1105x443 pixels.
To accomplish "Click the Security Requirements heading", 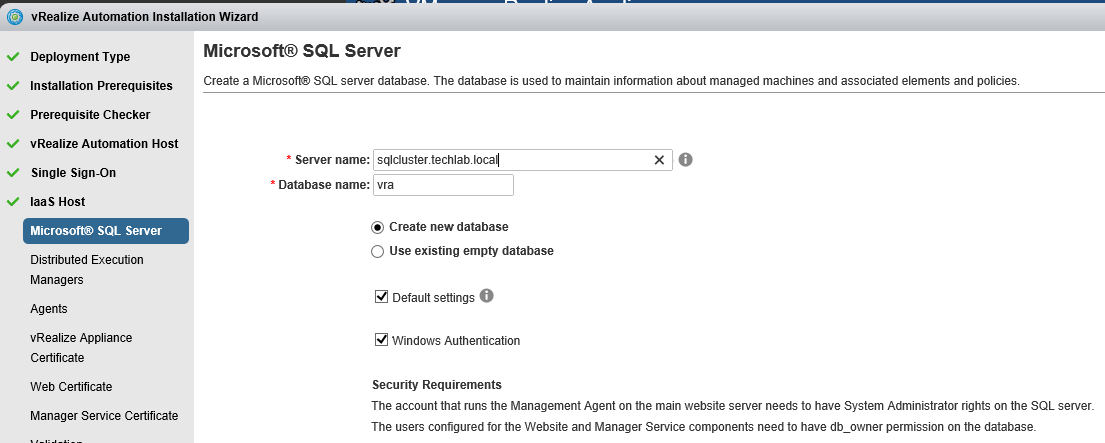I will point(437,385).
